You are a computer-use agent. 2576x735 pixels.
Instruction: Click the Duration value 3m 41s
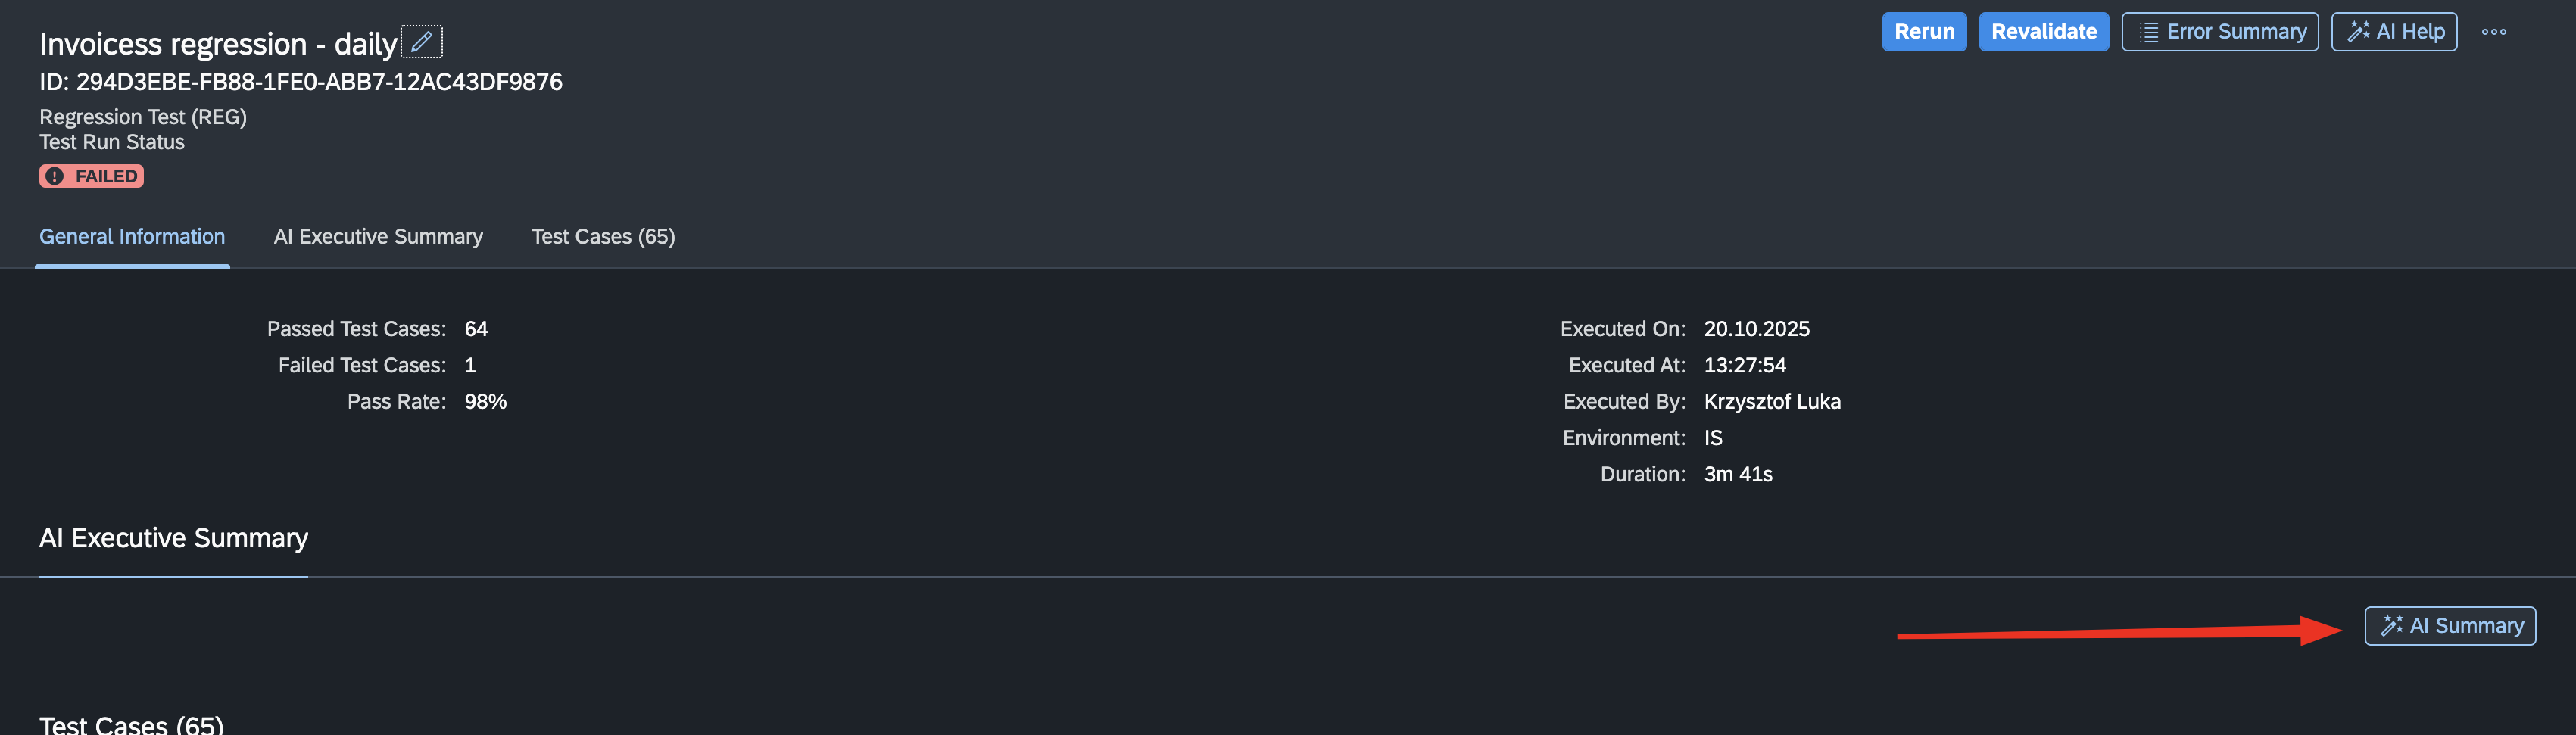pos(1737,474)
